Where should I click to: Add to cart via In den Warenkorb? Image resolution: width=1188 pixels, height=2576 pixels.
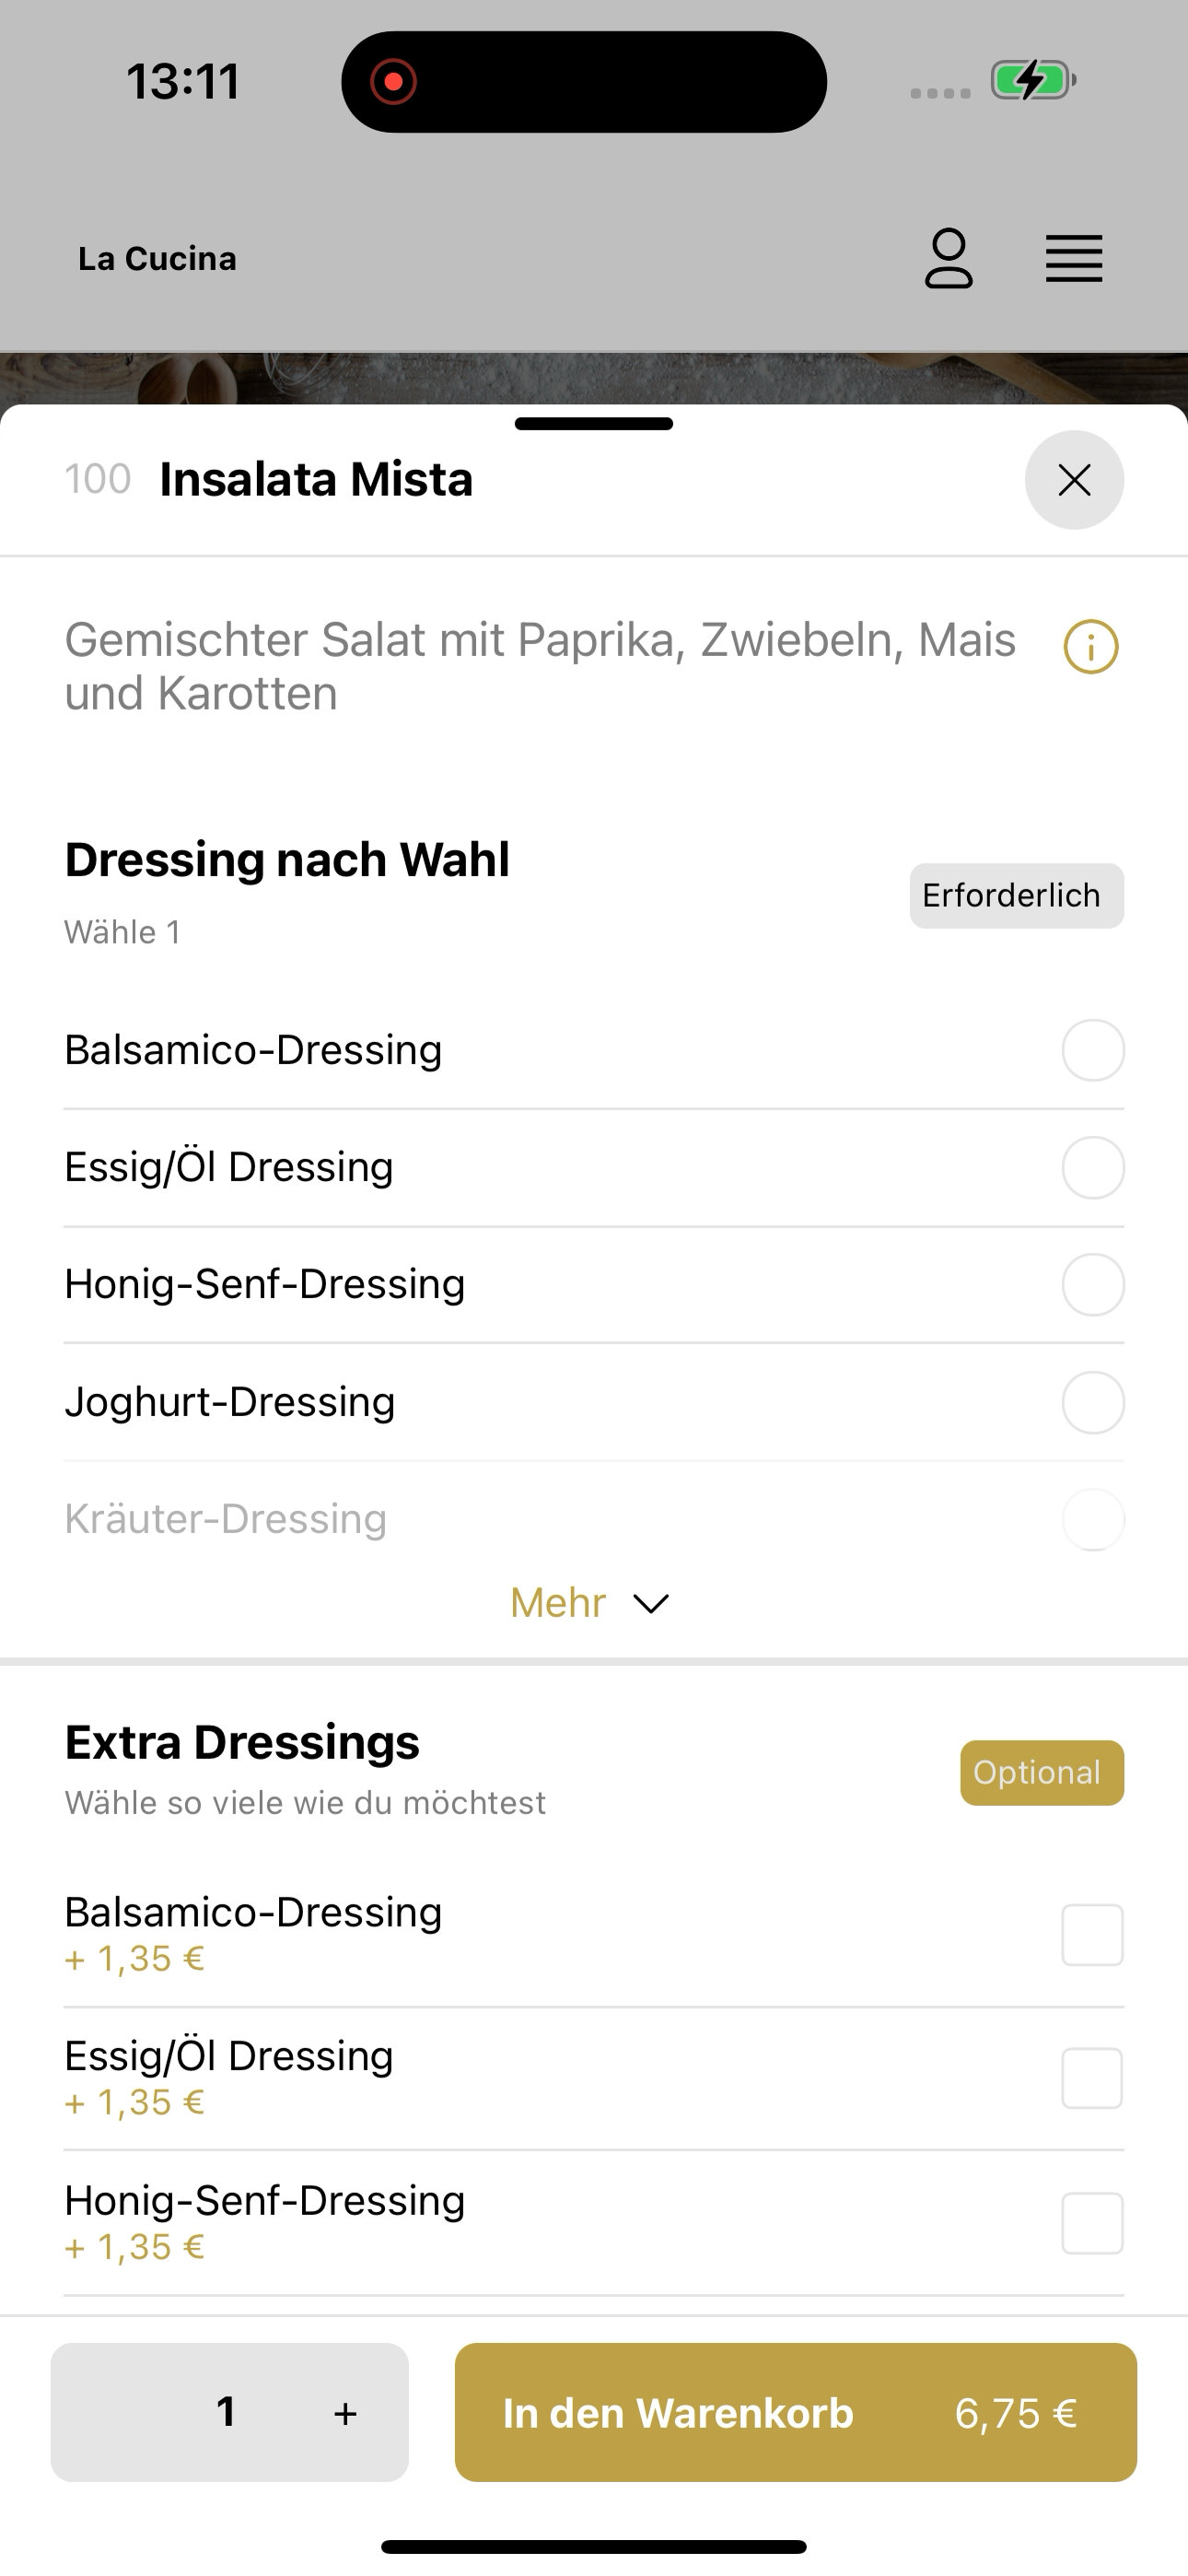[796, 2412]
